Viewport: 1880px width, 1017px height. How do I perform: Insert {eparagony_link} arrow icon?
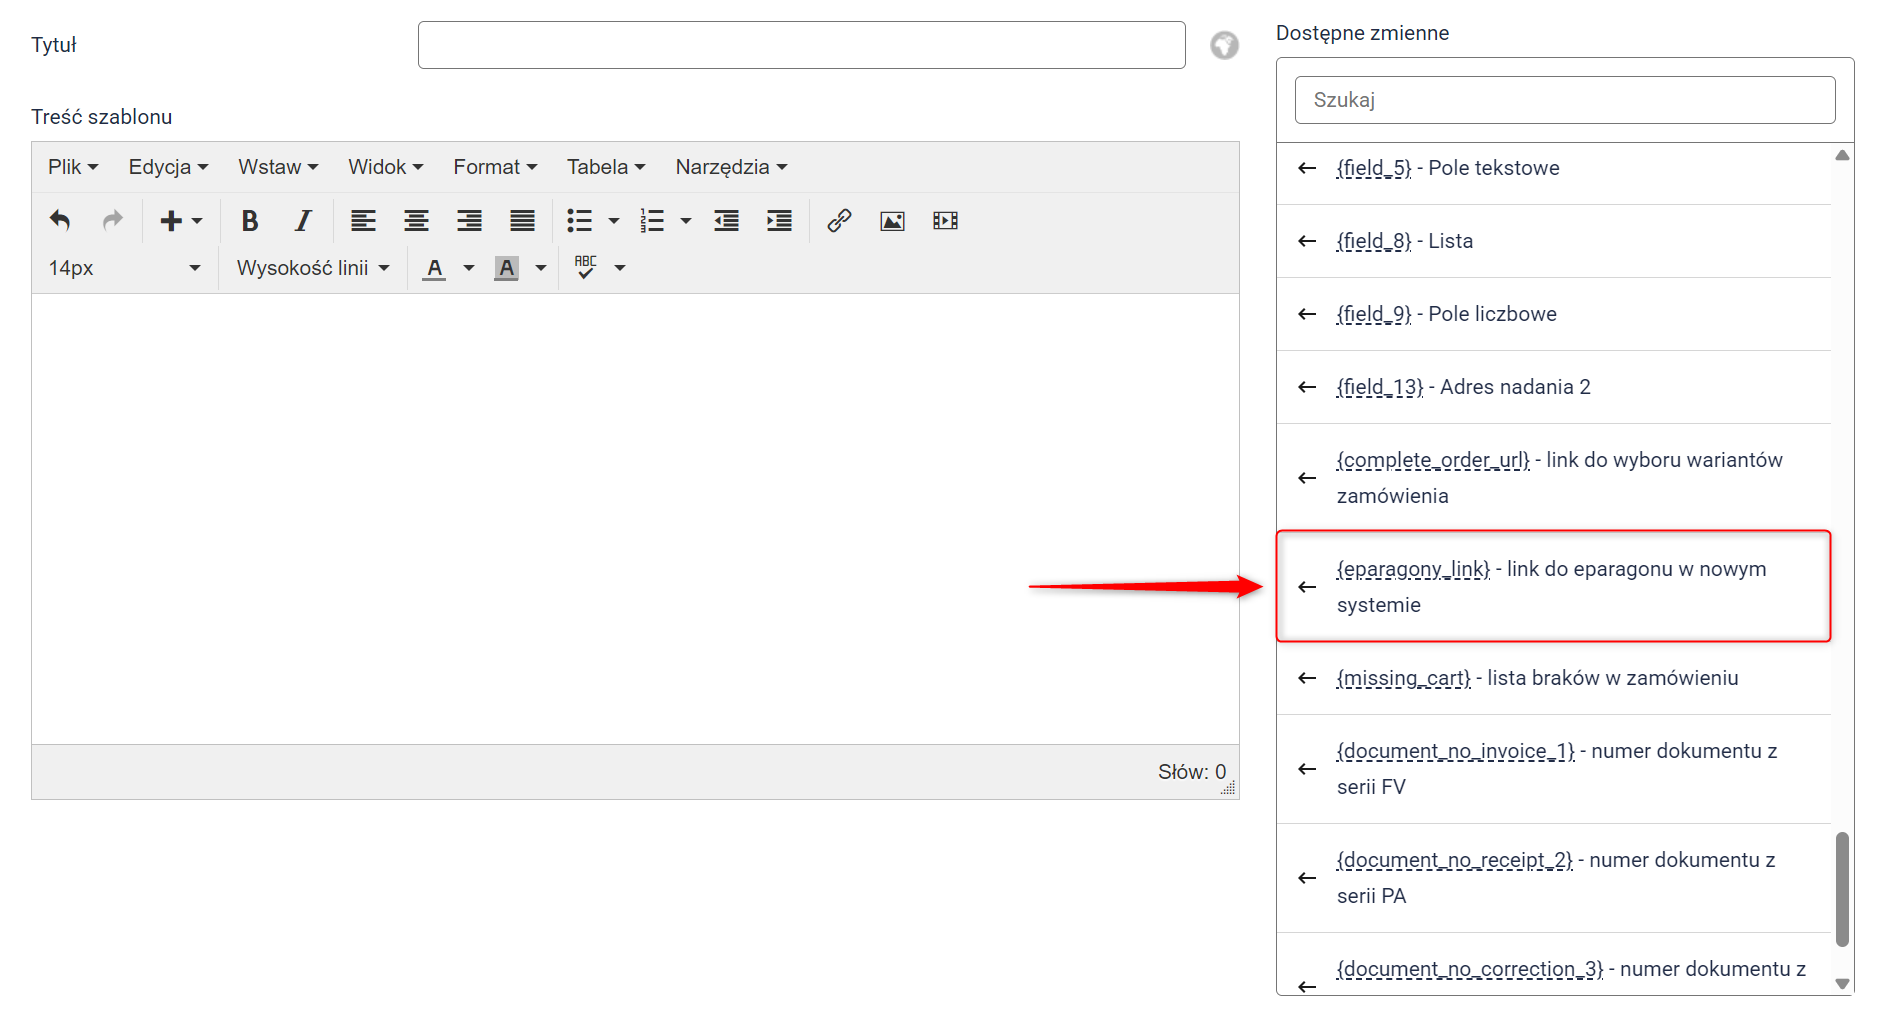[x=1306, y=587]
